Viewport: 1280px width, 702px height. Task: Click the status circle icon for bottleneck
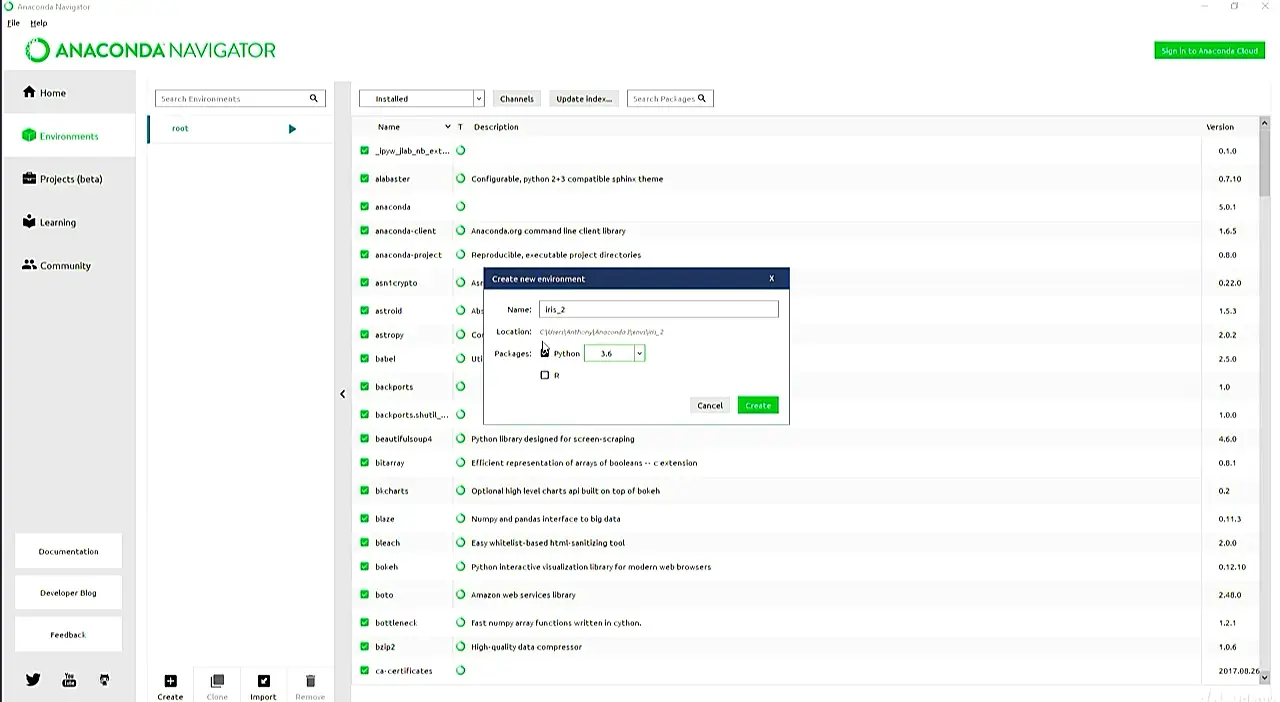pyautogui.click(x=461, y=623)
